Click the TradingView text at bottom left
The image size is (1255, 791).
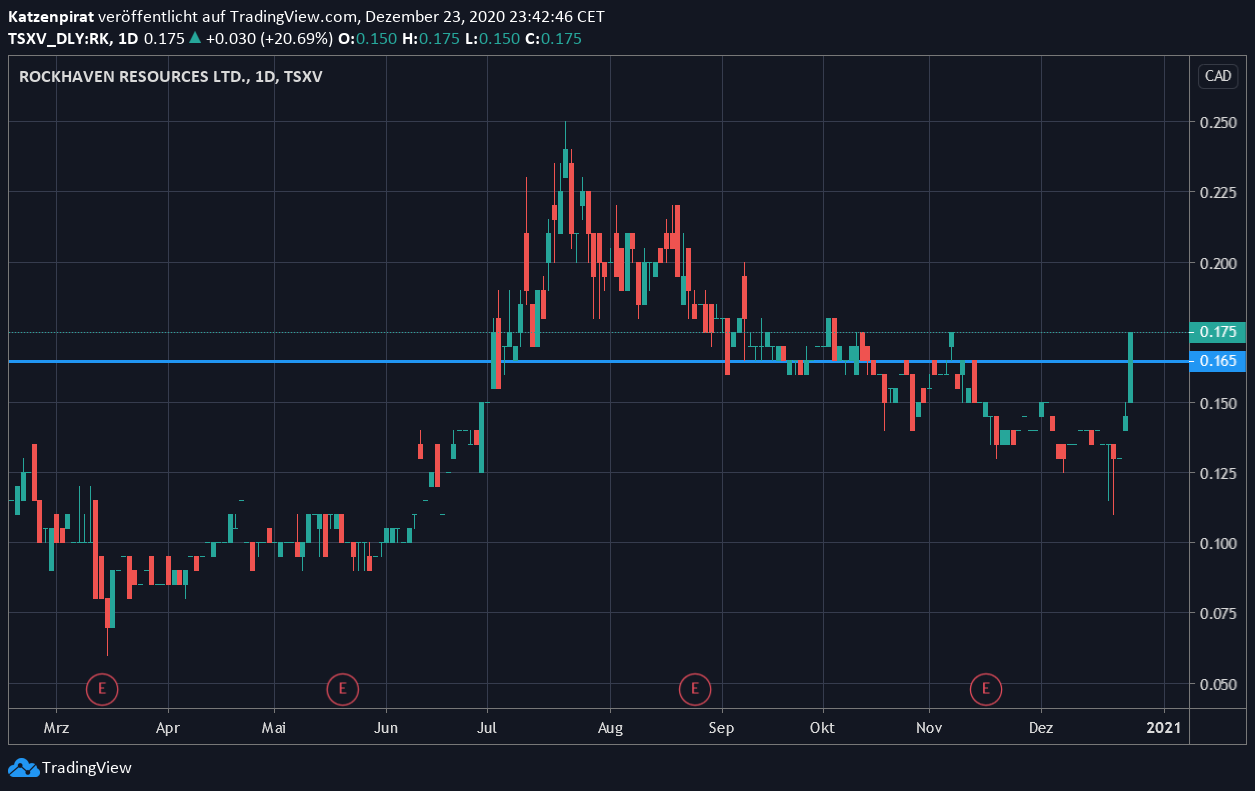point(86,768)
